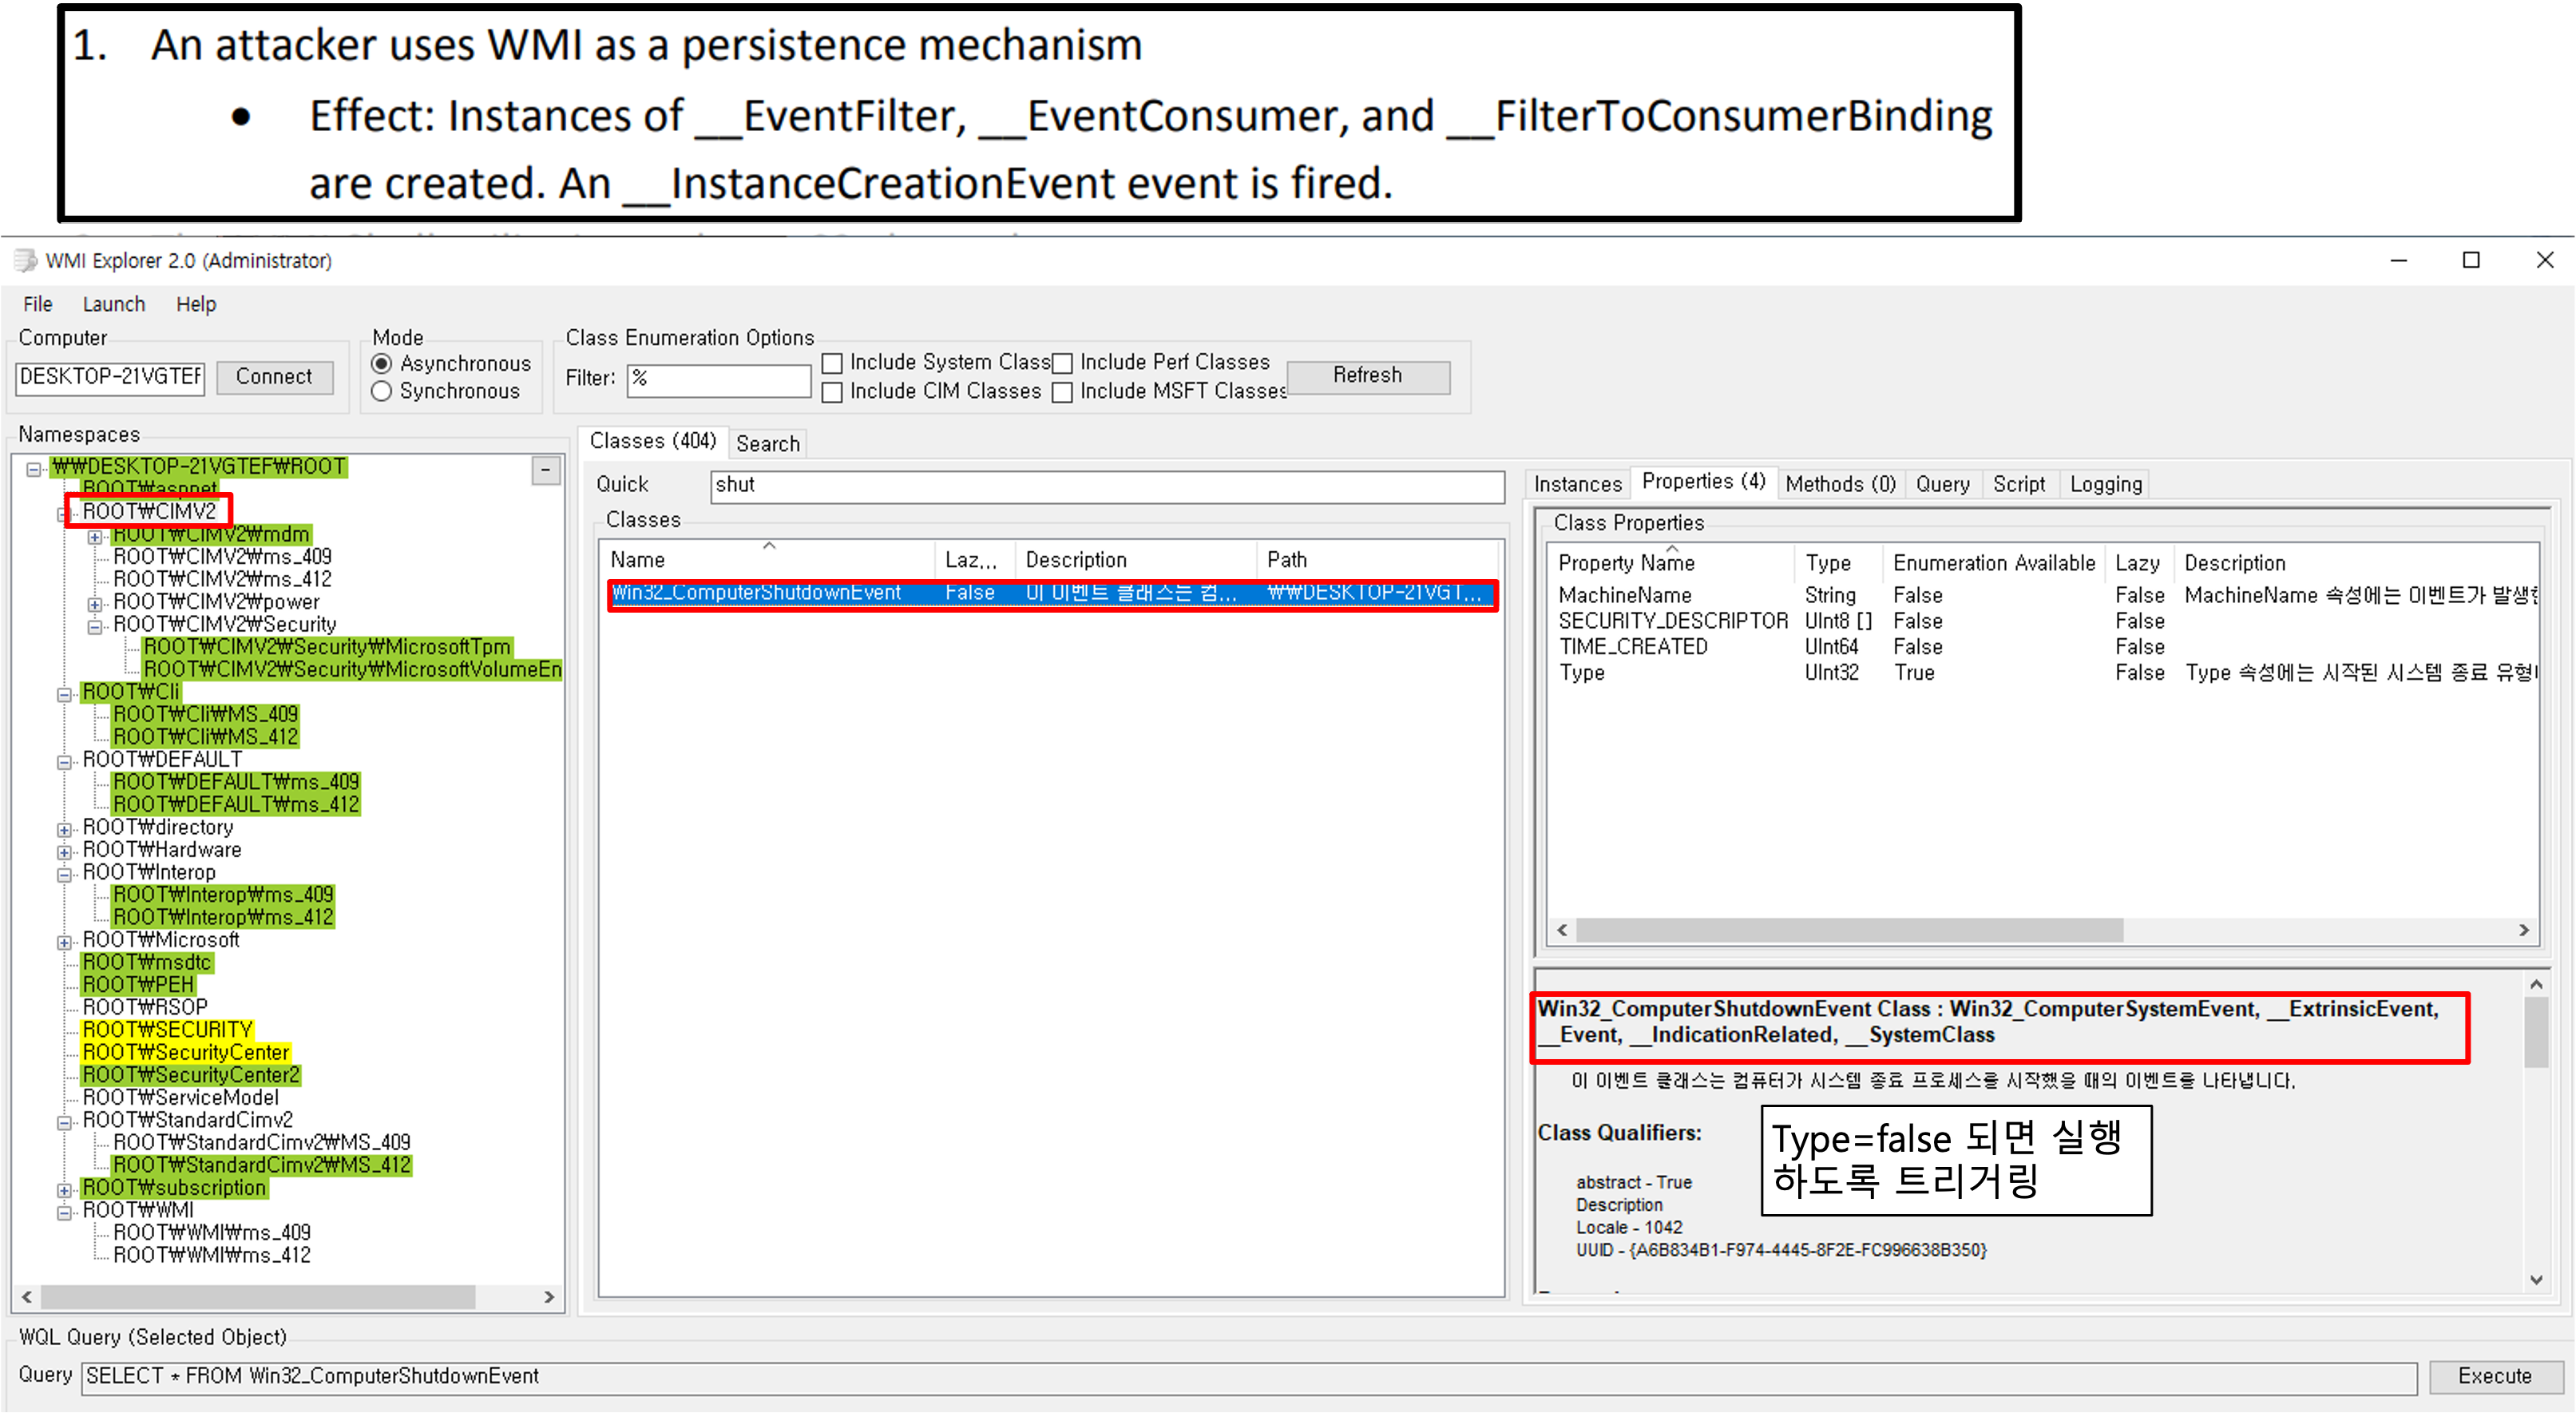Maximize the WMI Explorer window
The image size is (2576, 1413).
point(2471,261)
